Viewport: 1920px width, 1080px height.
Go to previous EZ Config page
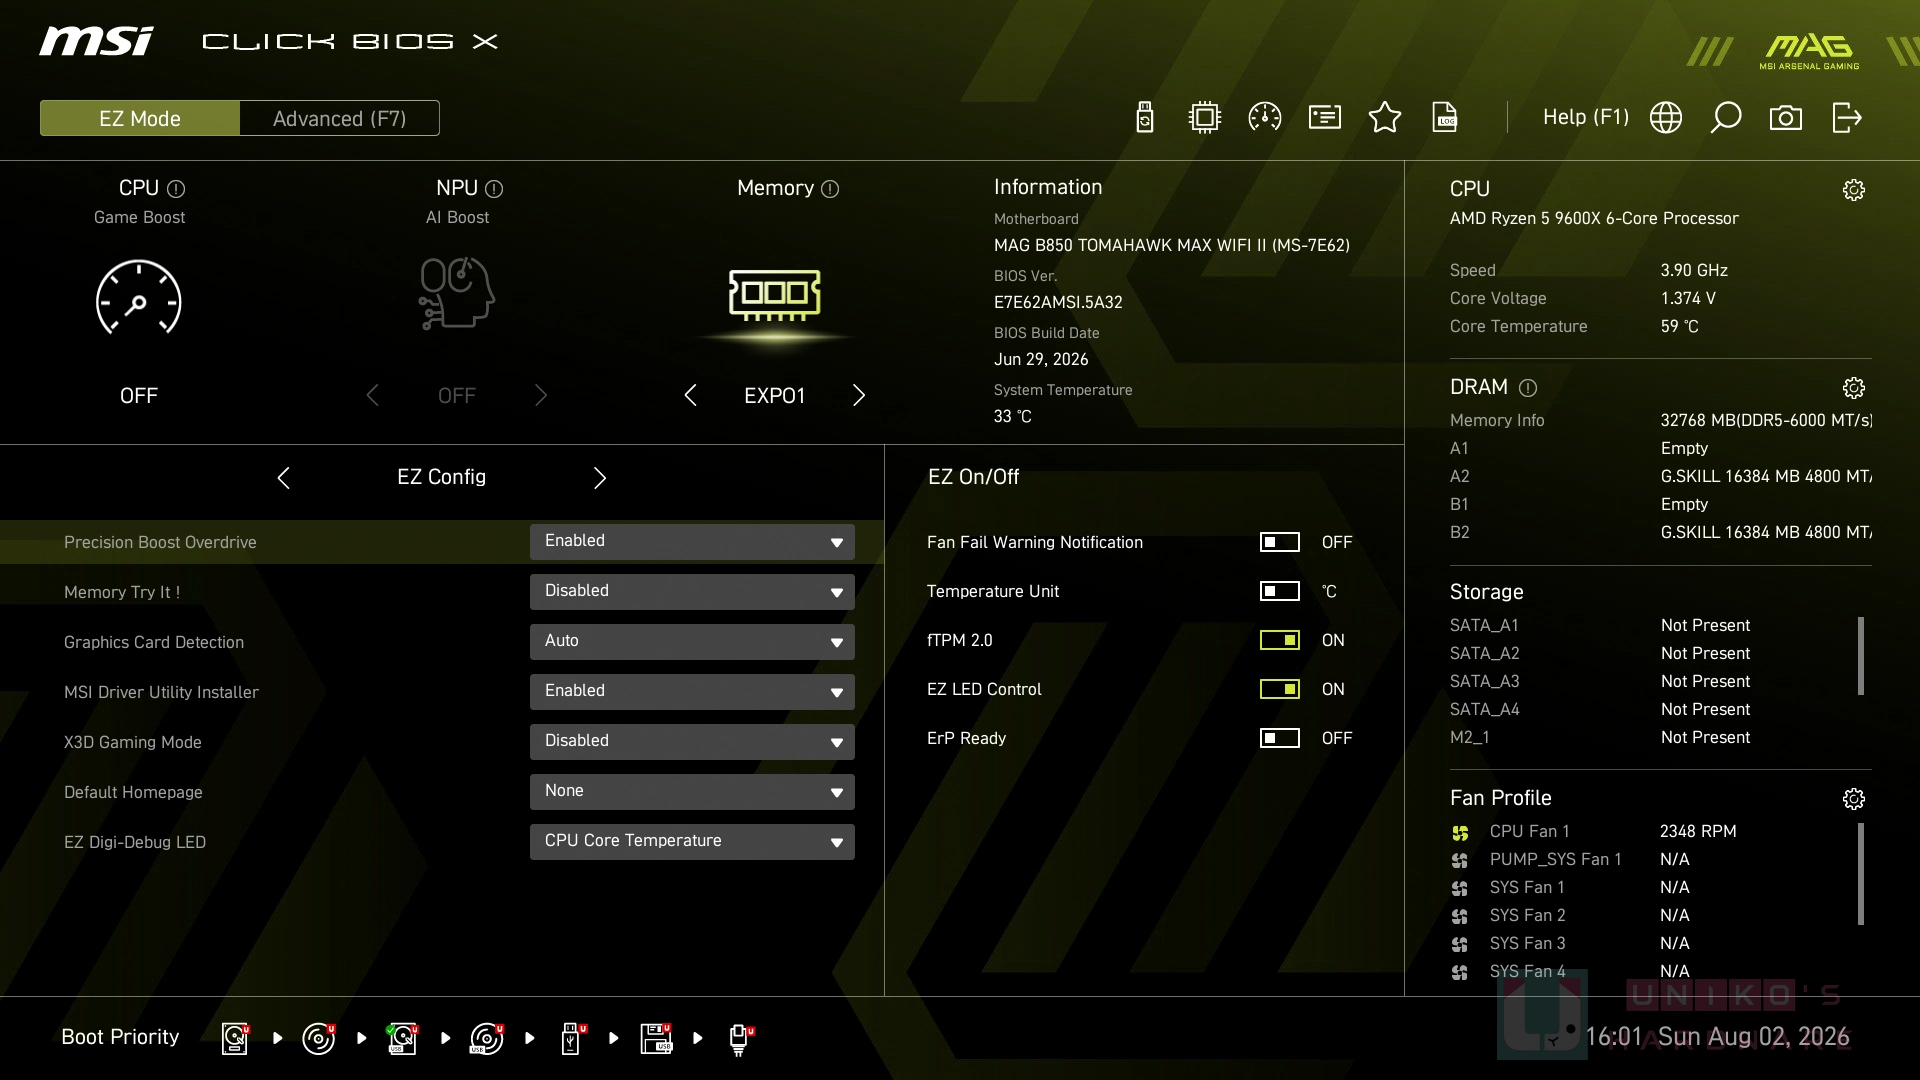click(x=283, y=478)
